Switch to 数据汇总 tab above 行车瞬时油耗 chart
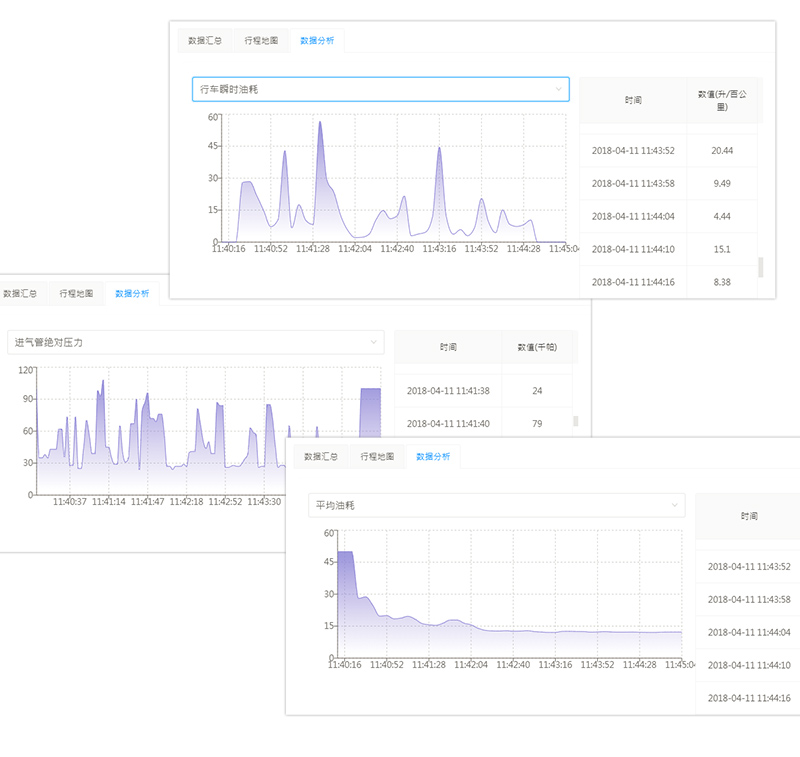 [205, 41]
